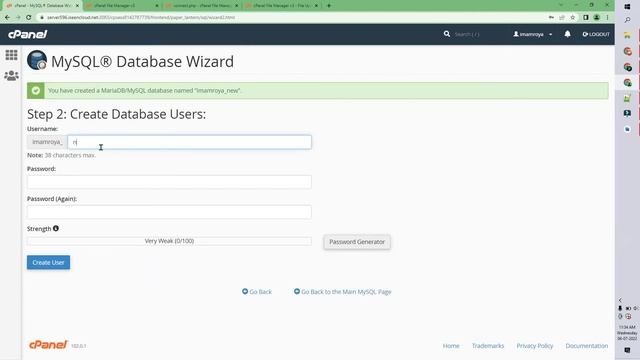Switch to the MySQL Database Wizard tab
The height and width of the screenshot is (360, 640).
click(x=42, y=6)
